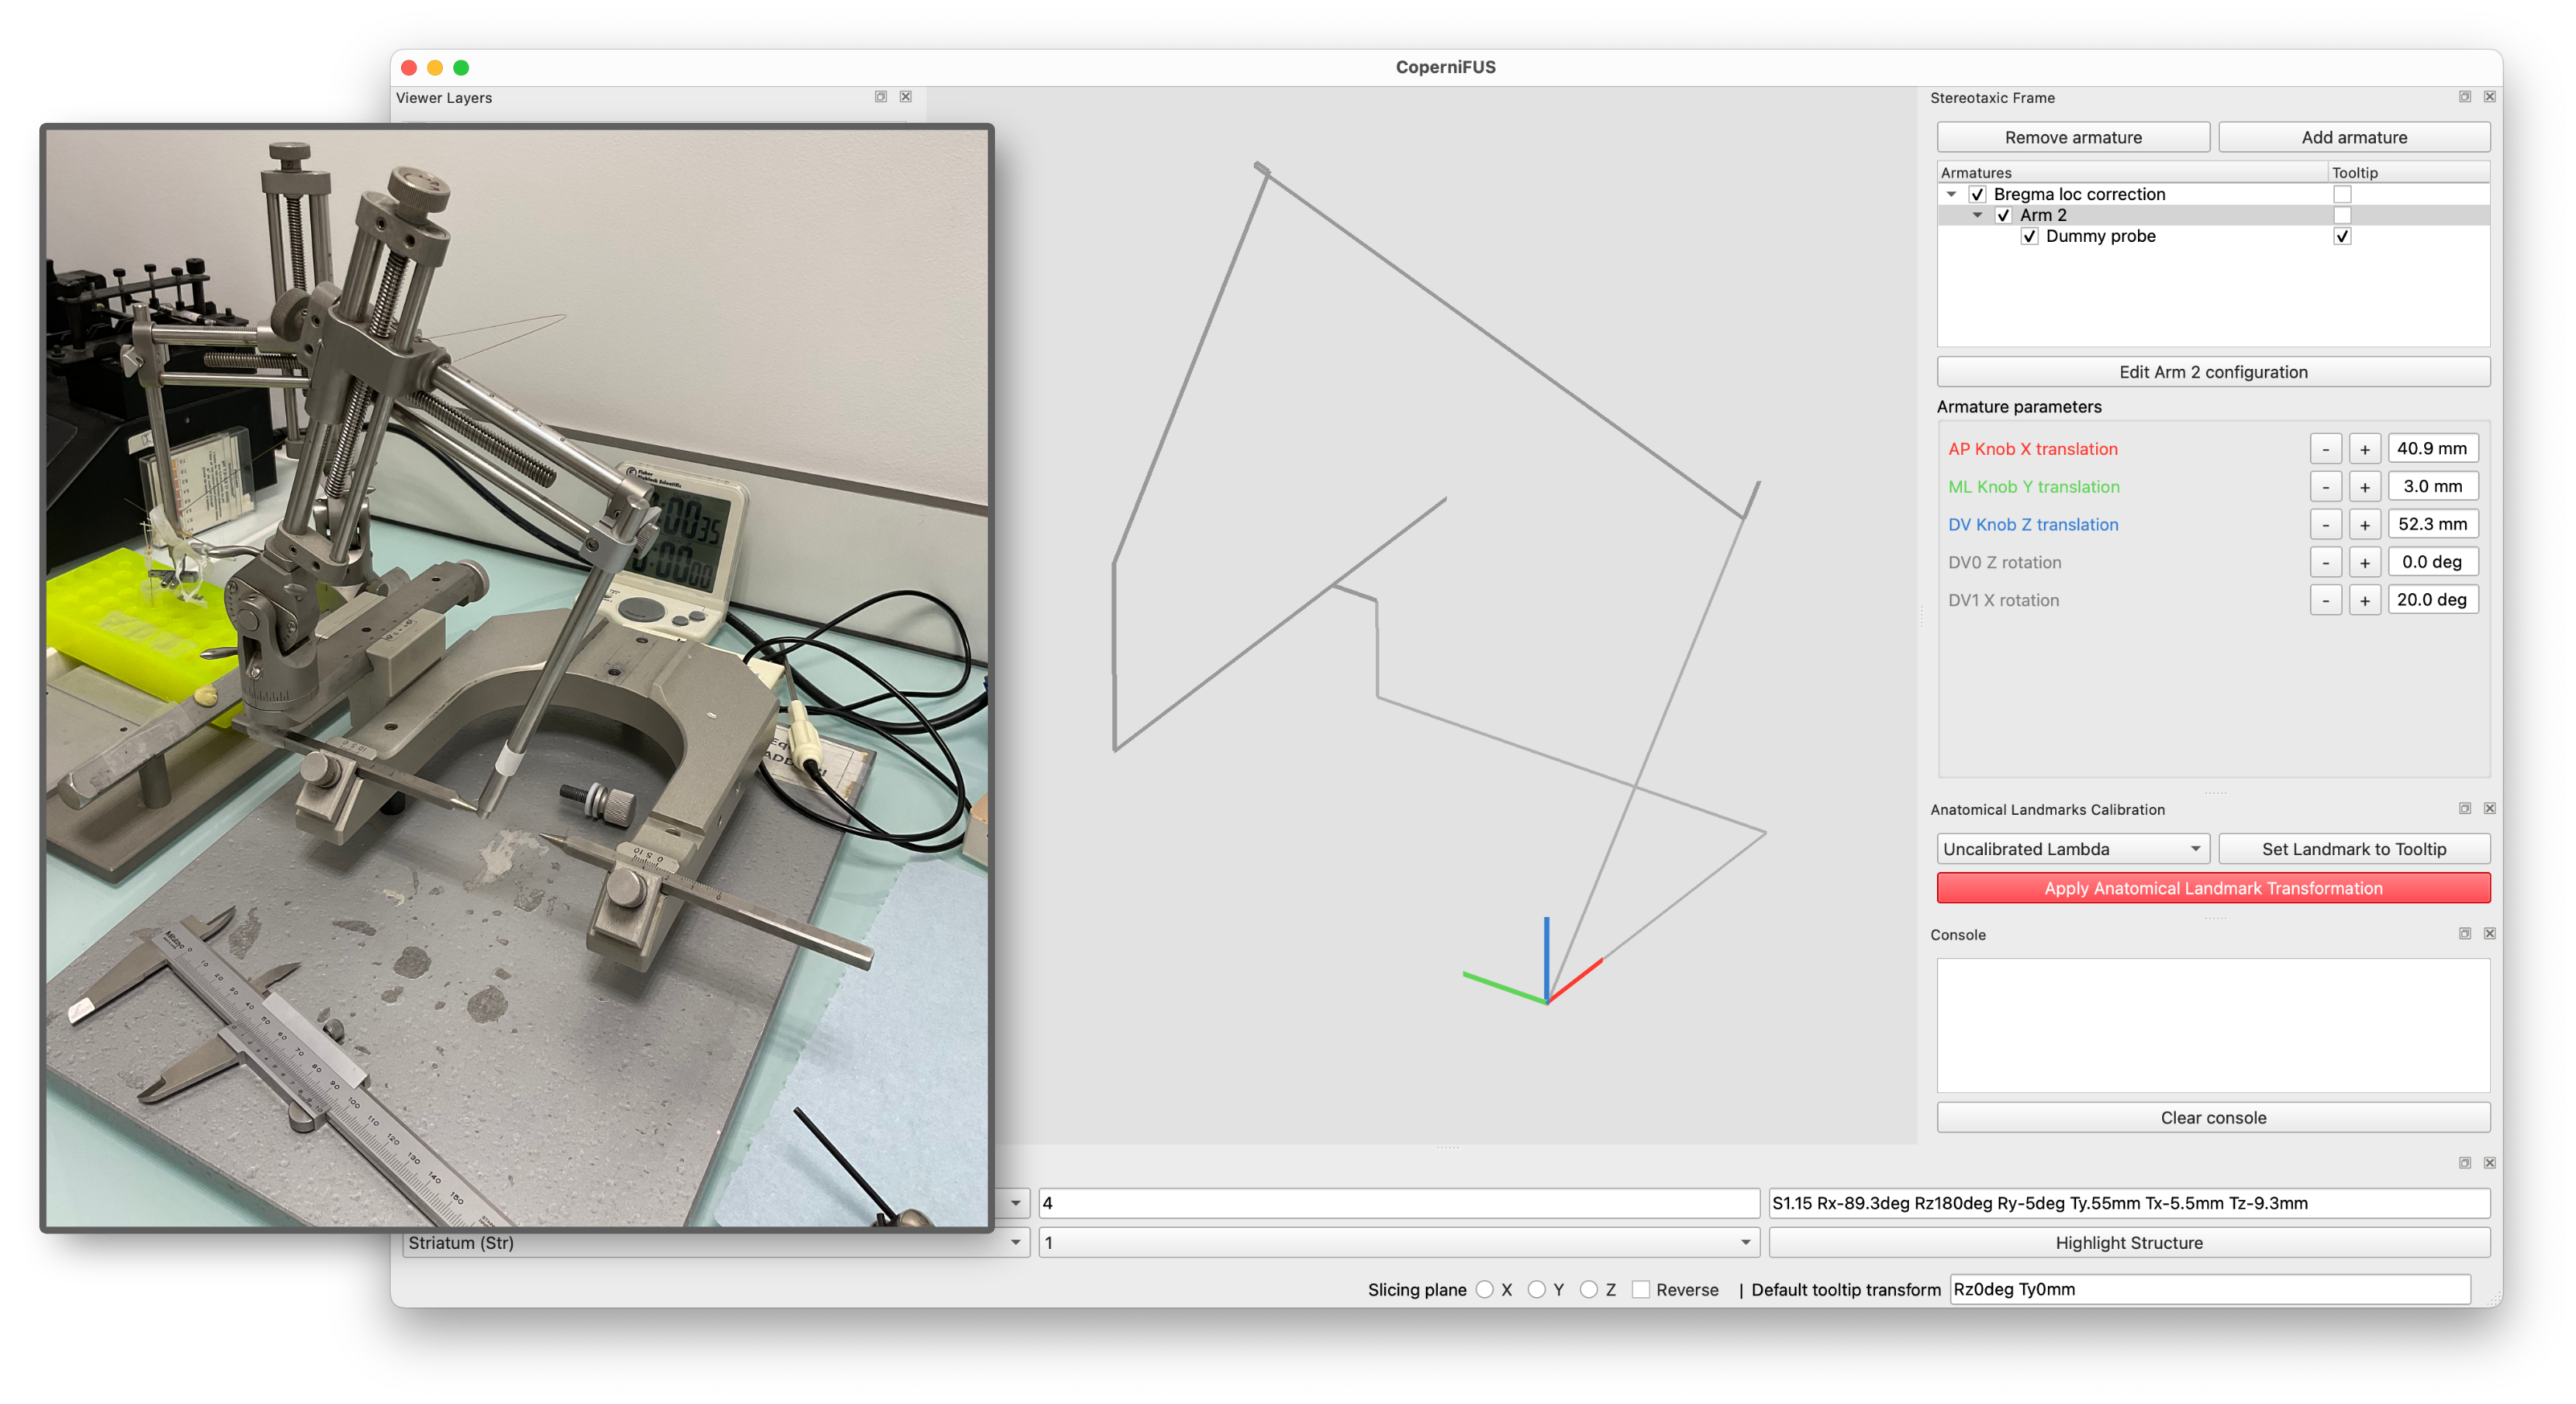The height and width of the screenshot is (1404, 2576).
Task: Click inside the Console output area
Action: 2213,1026
